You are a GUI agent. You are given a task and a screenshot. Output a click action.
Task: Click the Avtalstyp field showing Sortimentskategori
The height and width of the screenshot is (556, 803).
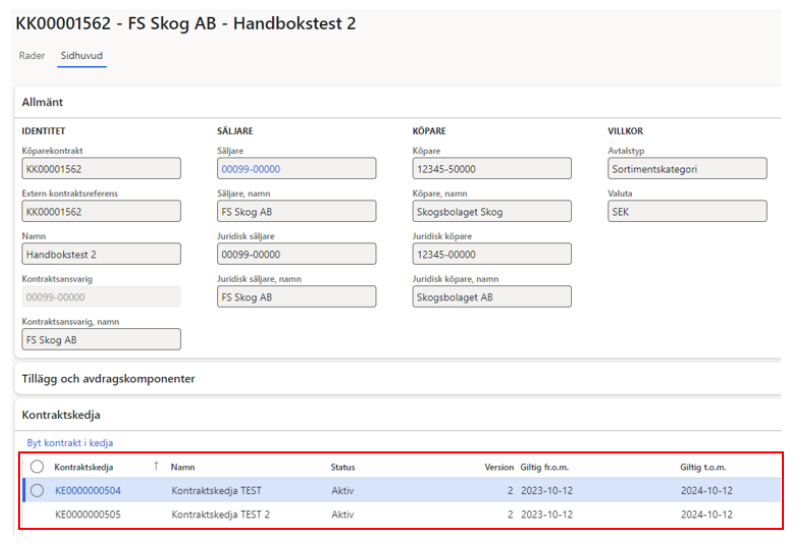(686, 169)
